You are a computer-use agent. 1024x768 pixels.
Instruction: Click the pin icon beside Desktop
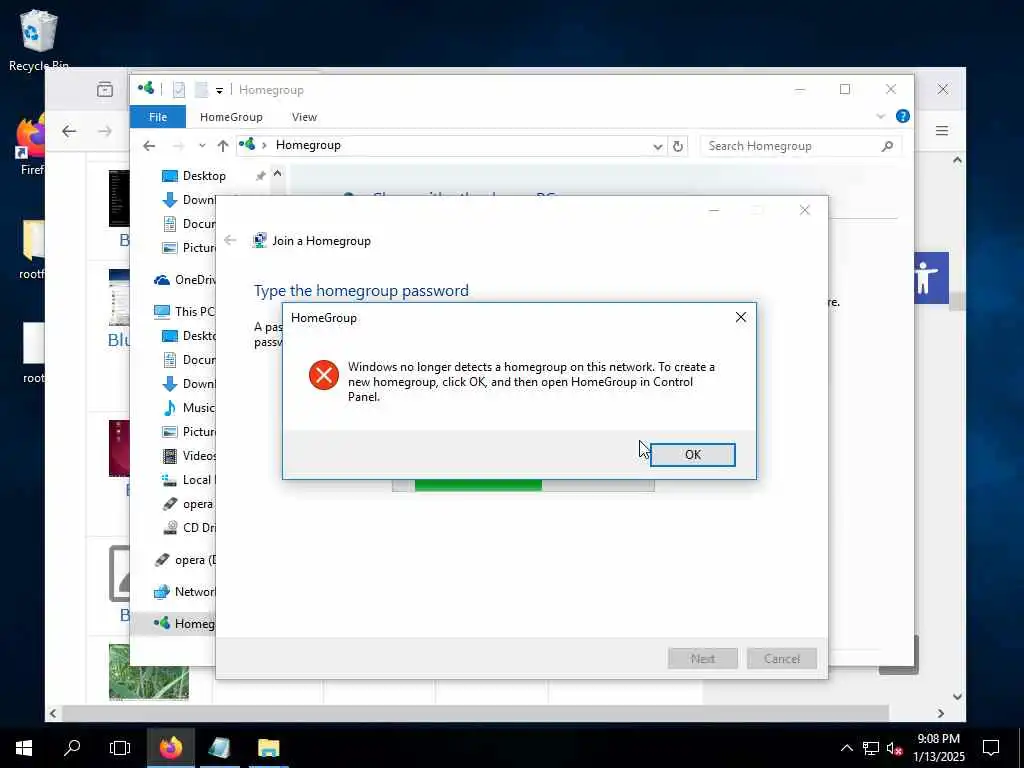tap(260, 176)
